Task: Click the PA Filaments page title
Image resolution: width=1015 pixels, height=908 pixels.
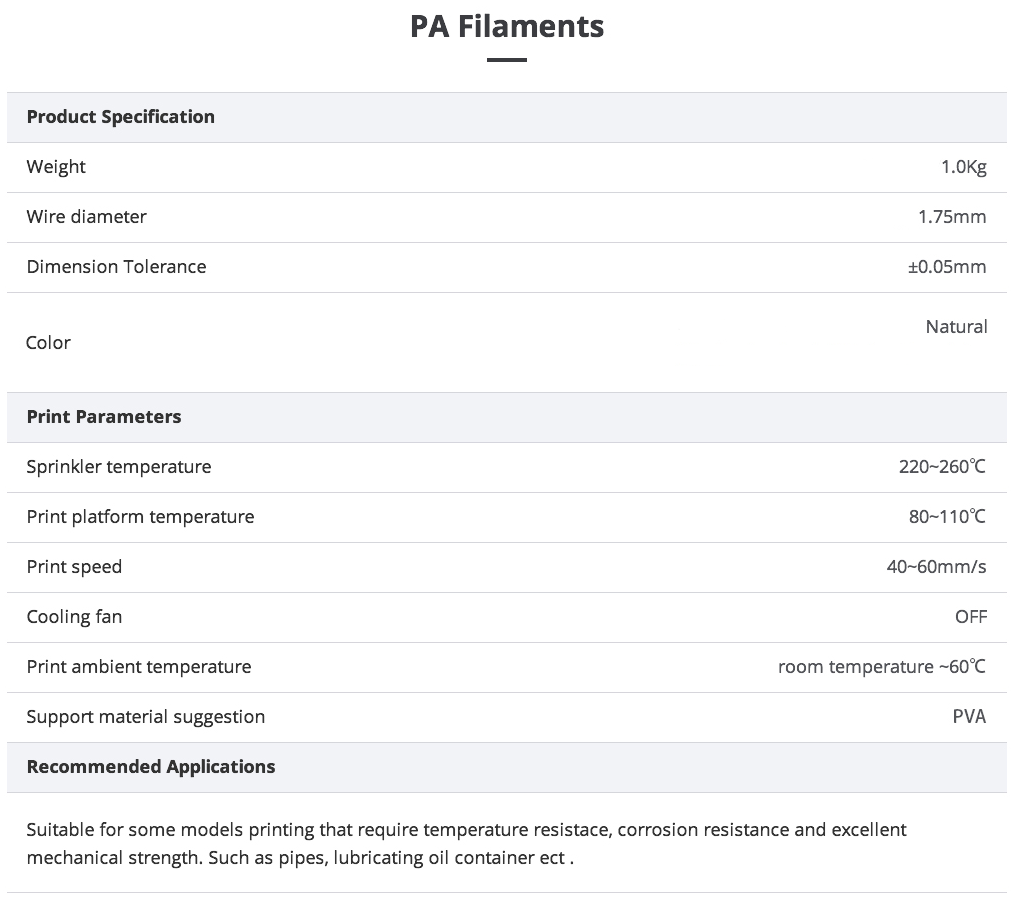Action: [507, 26]
